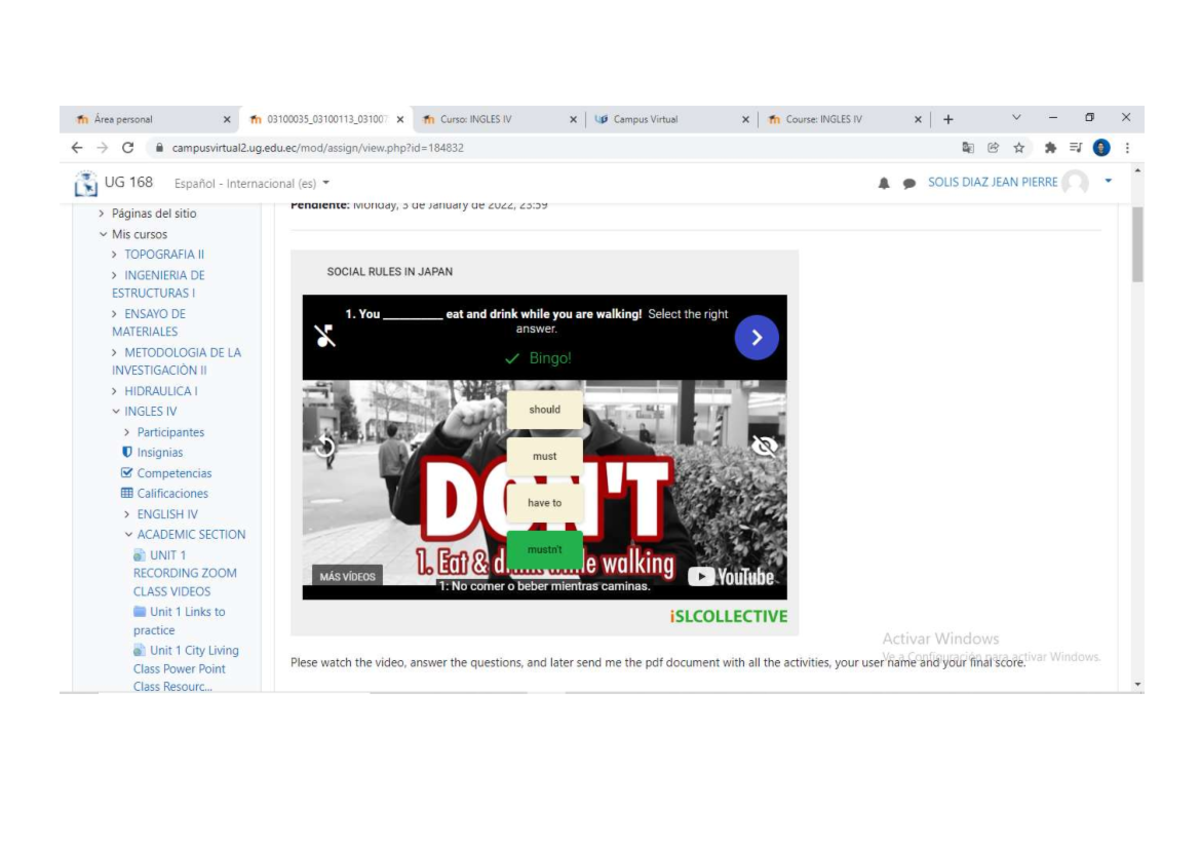The image size is (1200, 849).
Task: Expand the TOPOGRAFIA II course item
Action: 115,255
